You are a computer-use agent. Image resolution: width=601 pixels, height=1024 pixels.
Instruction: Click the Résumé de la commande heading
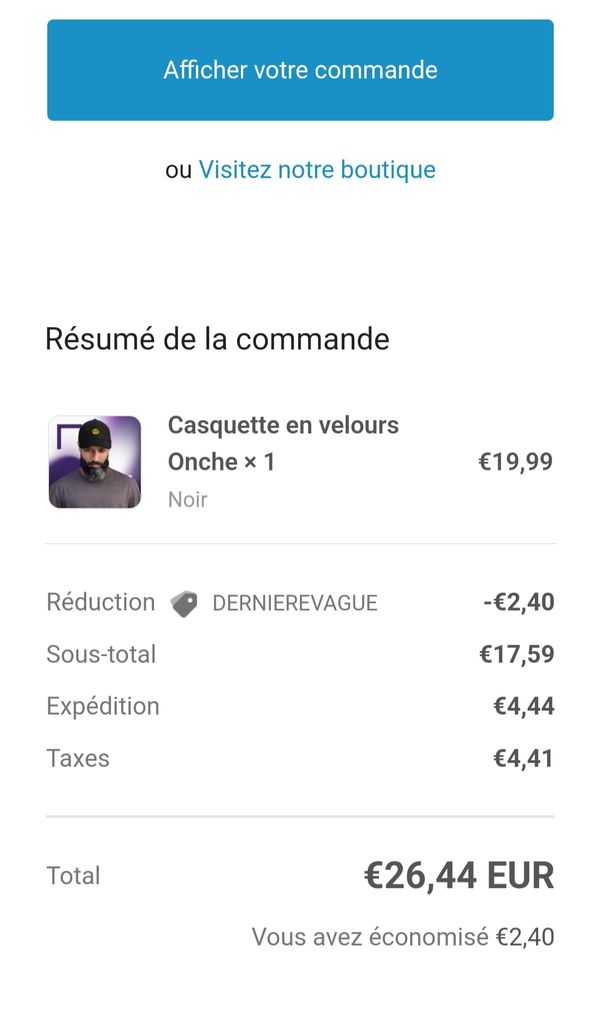(x=217, y=339)
